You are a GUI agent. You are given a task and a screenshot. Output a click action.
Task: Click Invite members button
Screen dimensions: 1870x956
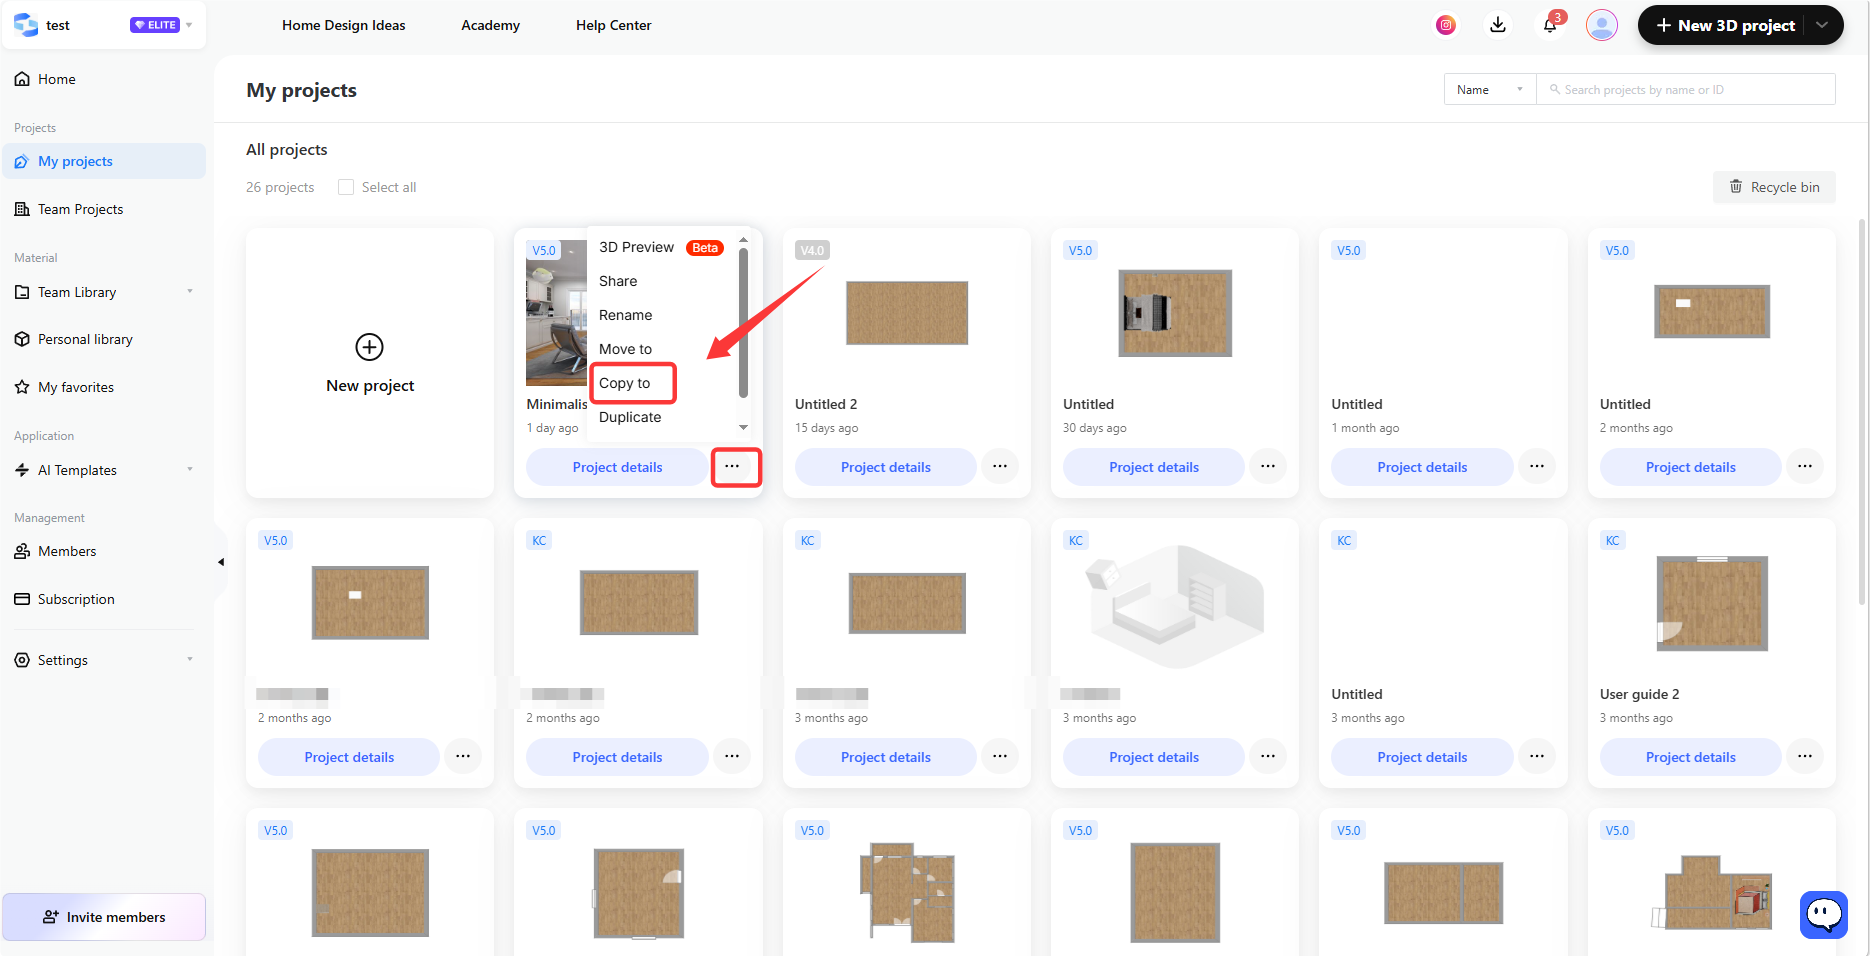(104, 917)
